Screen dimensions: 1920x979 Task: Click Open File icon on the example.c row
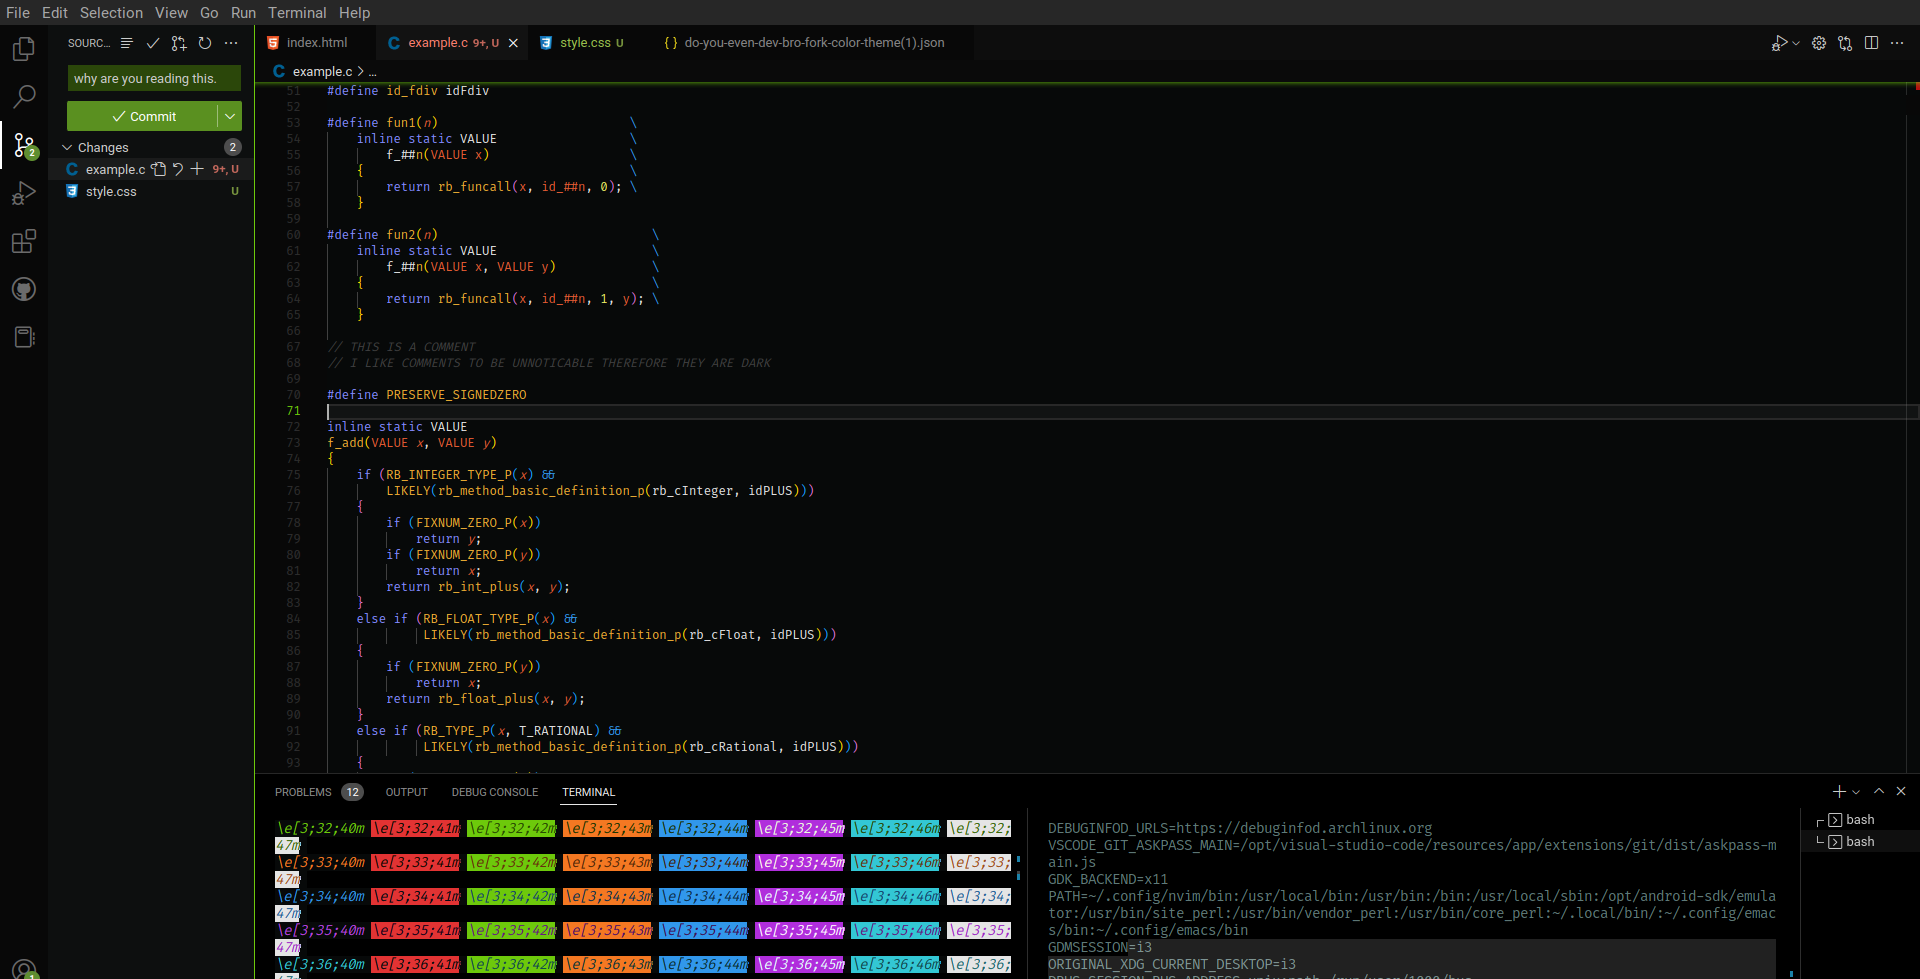tap(158, 169)
